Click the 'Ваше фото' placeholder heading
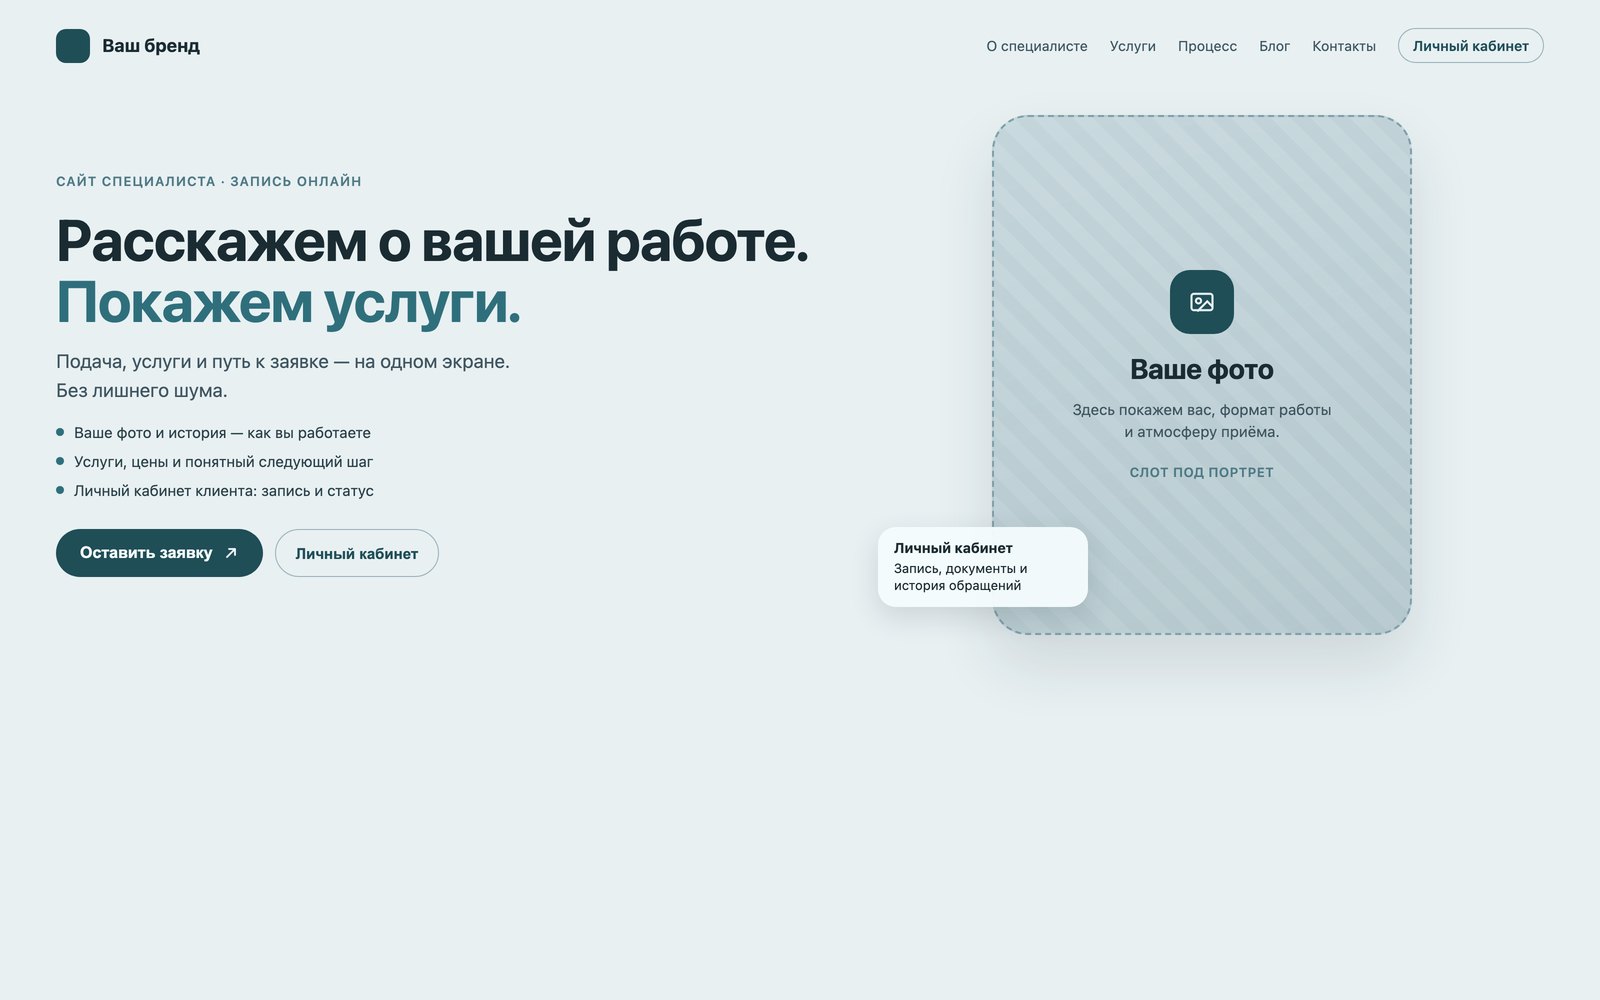1600x1000 pixels. [1202, 369]
